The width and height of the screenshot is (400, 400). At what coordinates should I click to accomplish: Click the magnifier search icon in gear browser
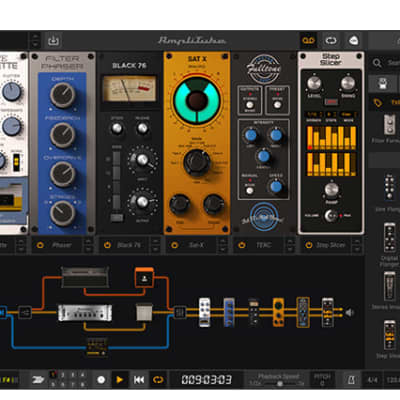[377, 63]
